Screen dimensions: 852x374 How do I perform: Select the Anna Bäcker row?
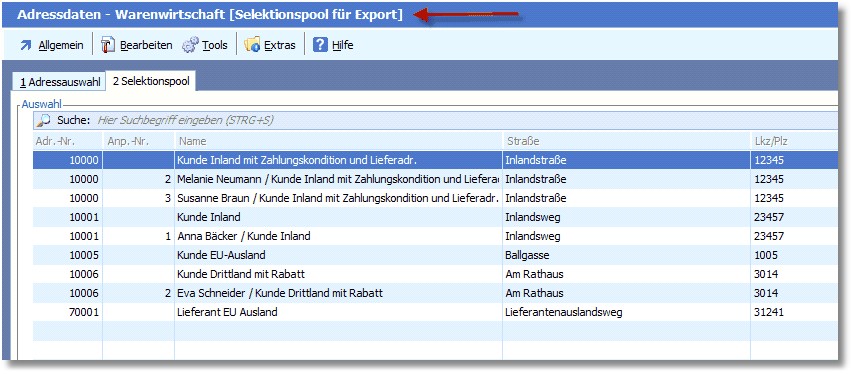tap(435, 236)
